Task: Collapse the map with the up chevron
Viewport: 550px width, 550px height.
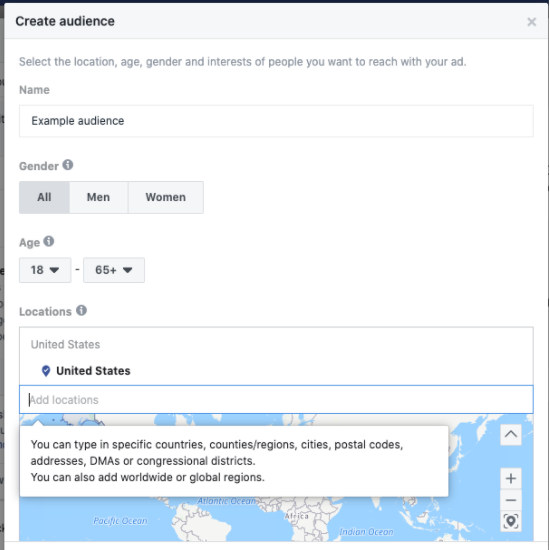Action: click(x=511, y=435)
